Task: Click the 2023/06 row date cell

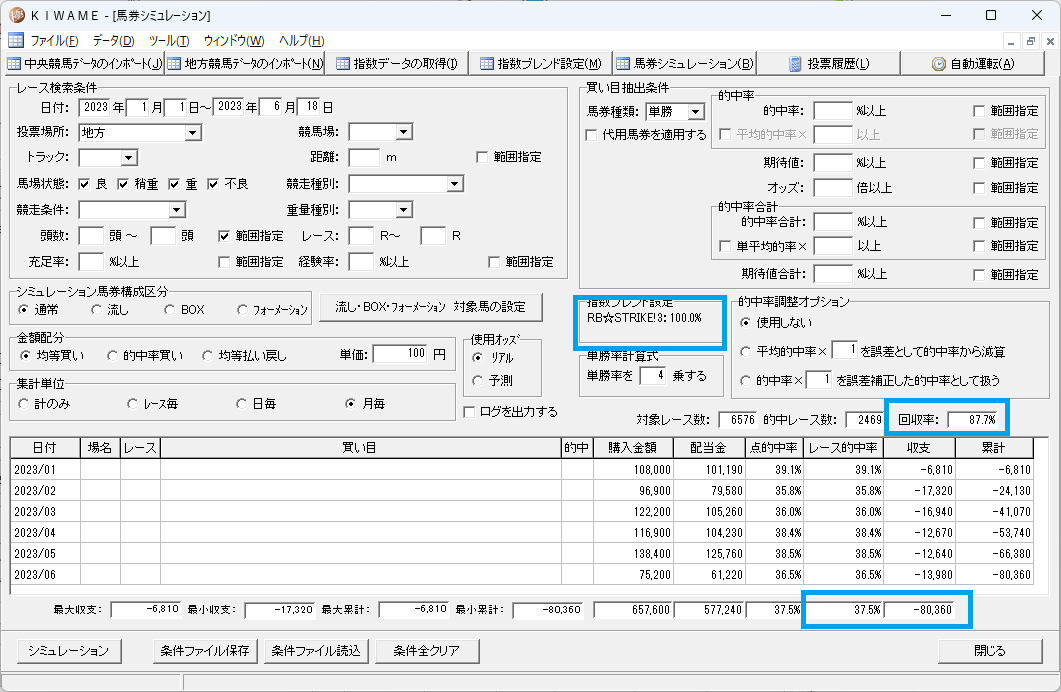Action: 45,574
